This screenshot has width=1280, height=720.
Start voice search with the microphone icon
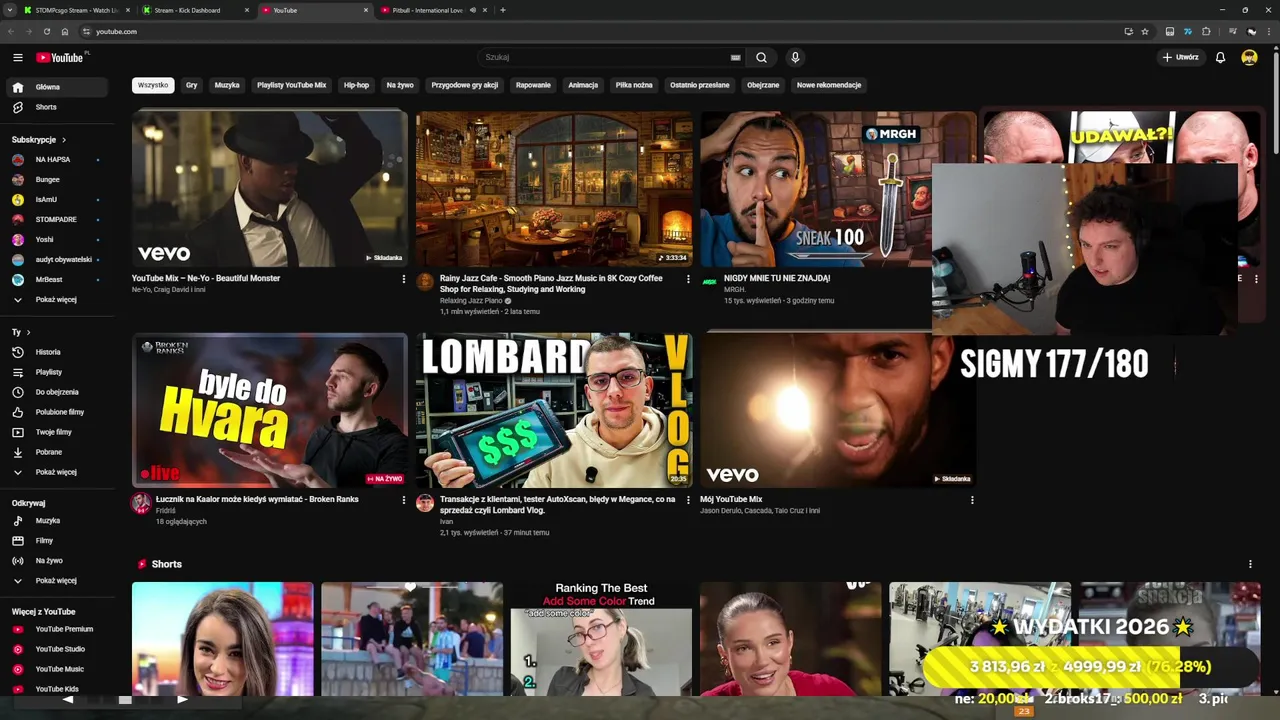(x=795, y=57)
